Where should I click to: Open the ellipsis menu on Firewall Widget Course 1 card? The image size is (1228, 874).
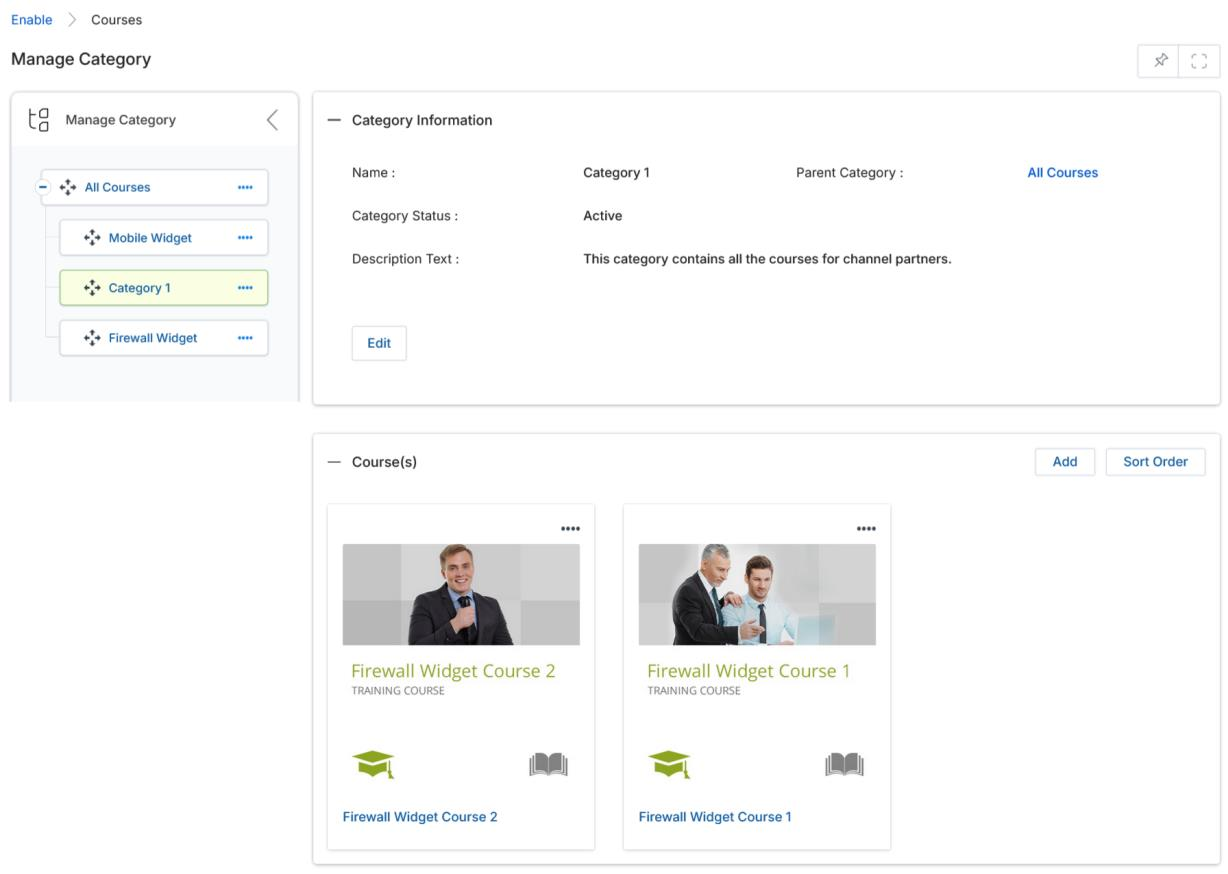point(866,529)
